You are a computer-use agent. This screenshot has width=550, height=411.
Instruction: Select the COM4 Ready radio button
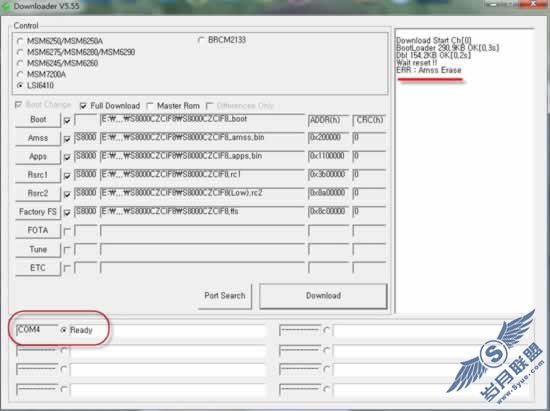(63, 330)
